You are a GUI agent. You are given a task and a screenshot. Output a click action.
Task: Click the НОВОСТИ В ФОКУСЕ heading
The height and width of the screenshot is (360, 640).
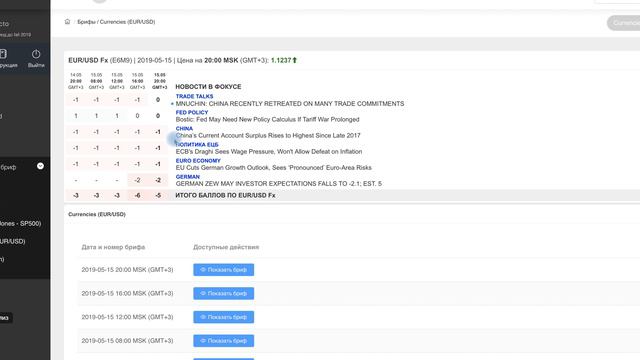208,87
